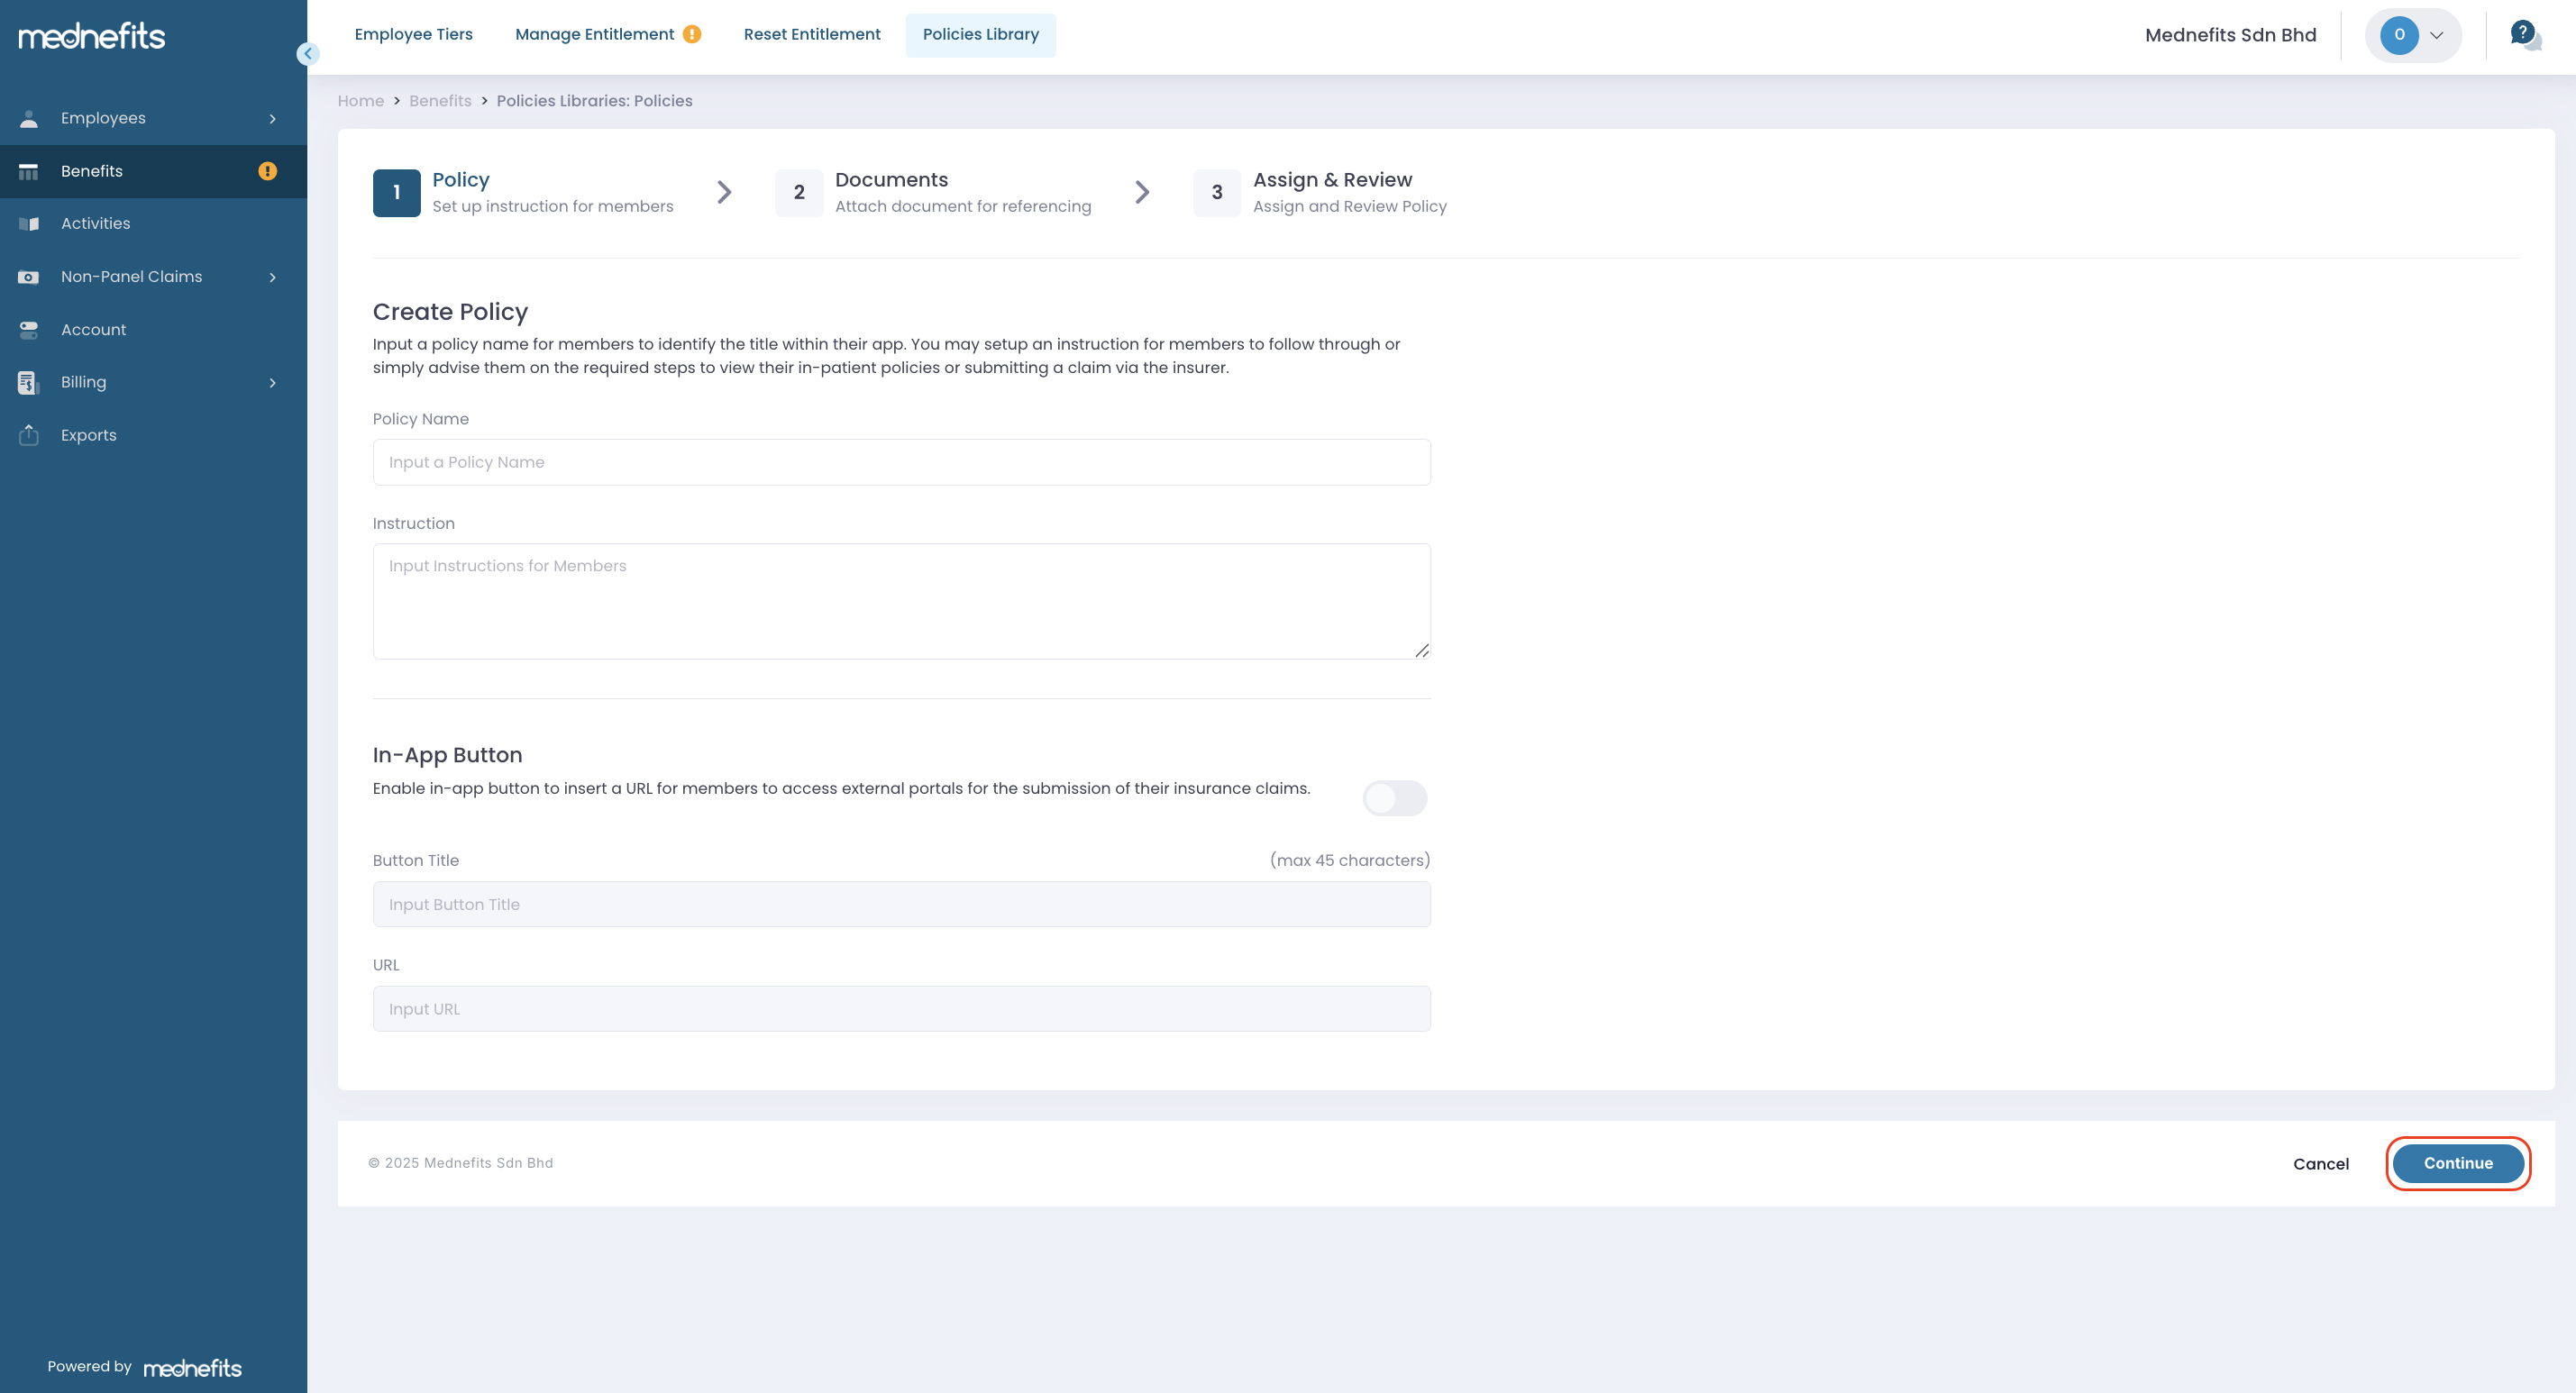The height and width of the screenshot is (1393, 2576).
Task: Click the Employees person icon
Action: (x=29, y=118)
